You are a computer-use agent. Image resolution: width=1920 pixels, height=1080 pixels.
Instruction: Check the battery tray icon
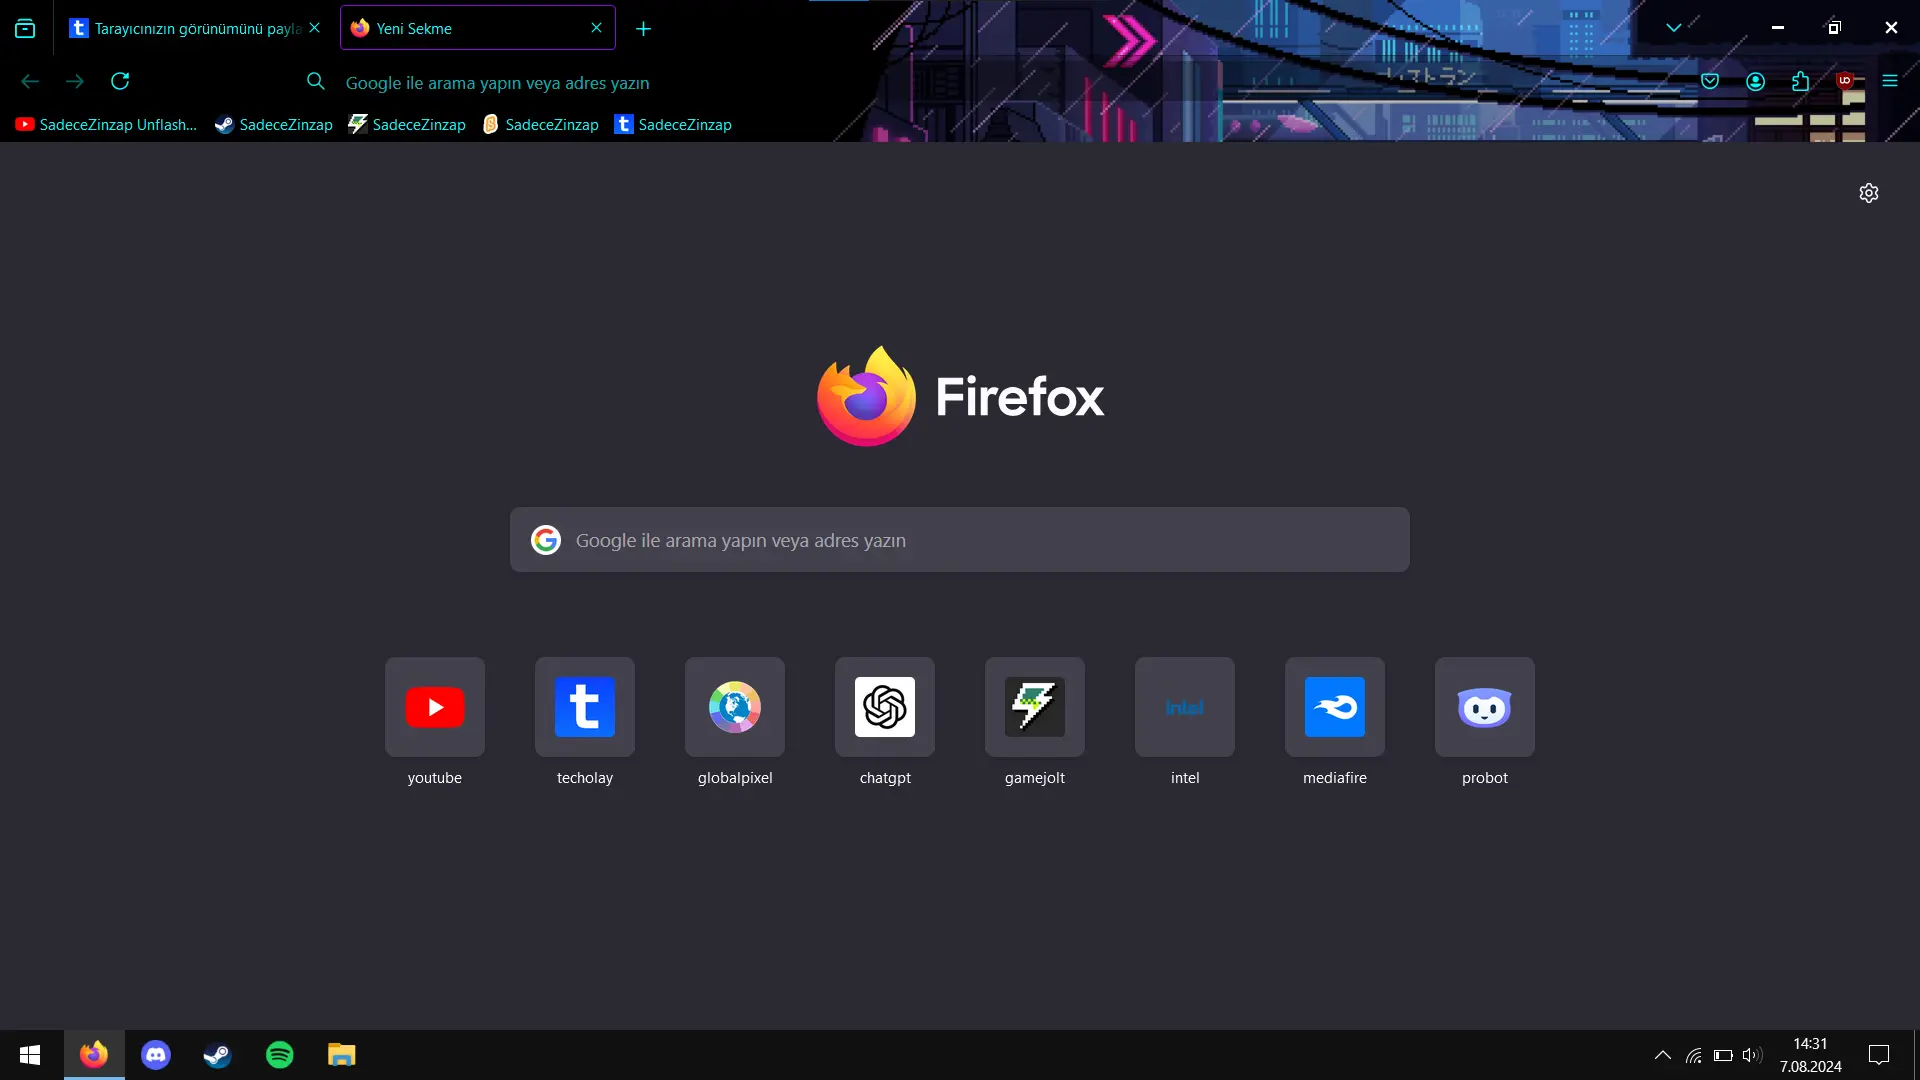(x=1723, y=1055)
